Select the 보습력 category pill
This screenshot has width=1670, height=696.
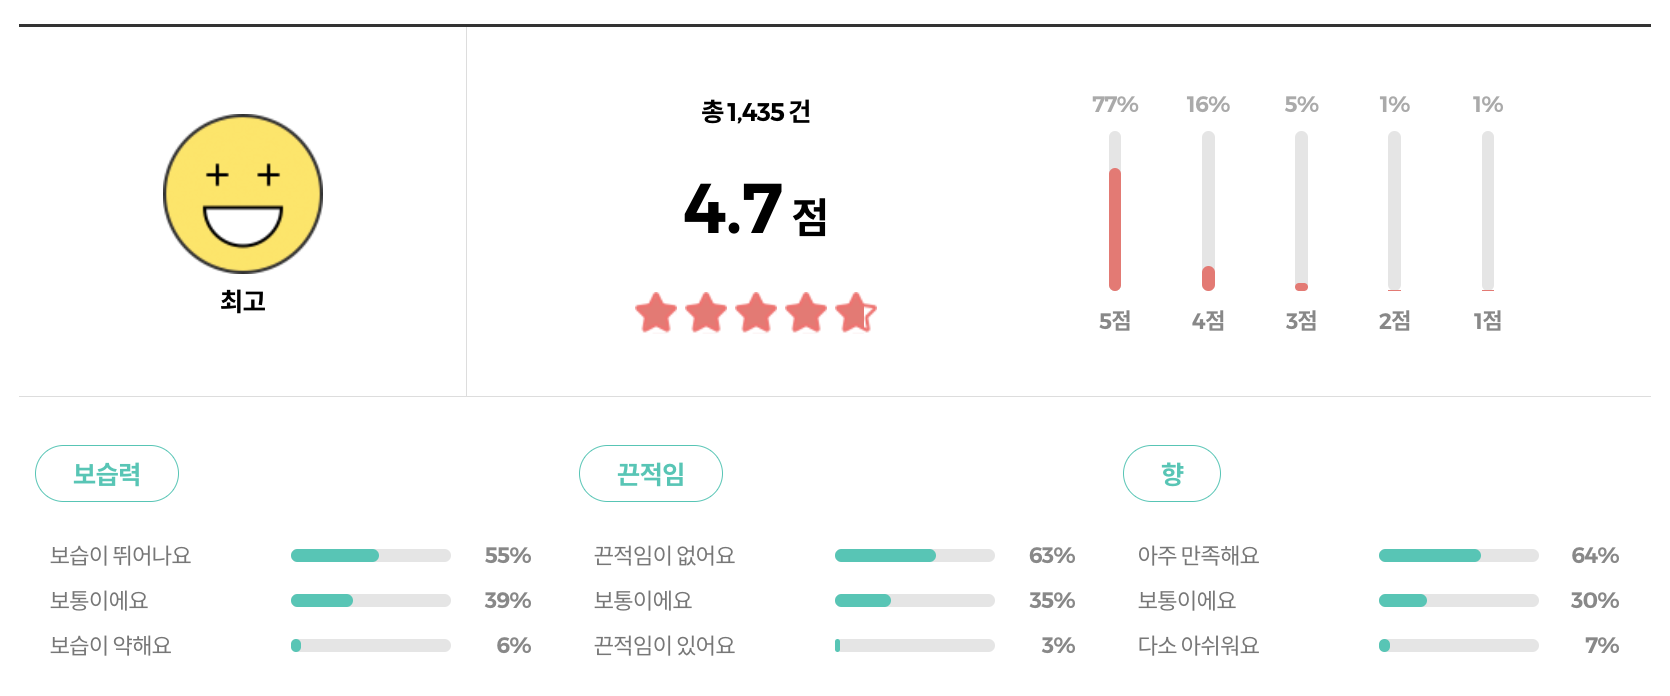click(107, 473)
